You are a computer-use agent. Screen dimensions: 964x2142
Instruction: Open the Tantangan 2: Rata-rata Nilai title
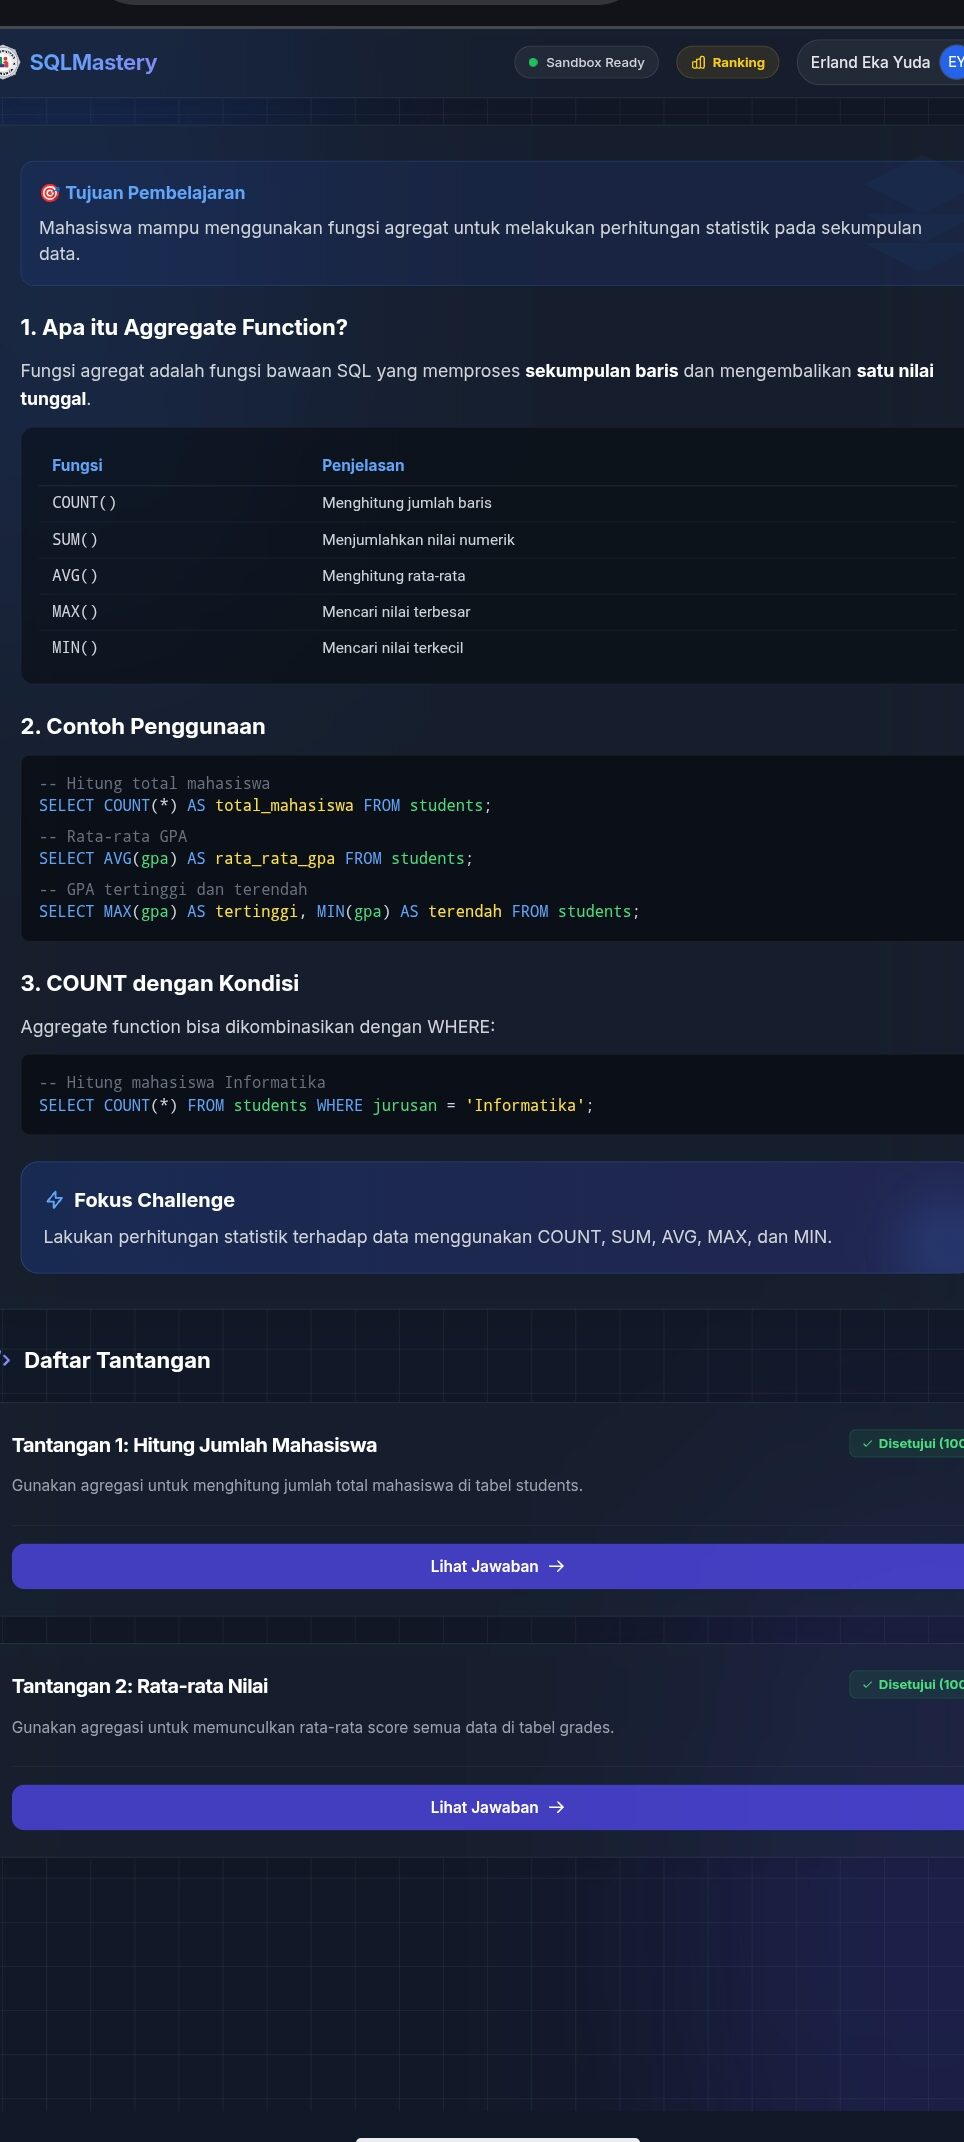click(x=140, y=1686)
